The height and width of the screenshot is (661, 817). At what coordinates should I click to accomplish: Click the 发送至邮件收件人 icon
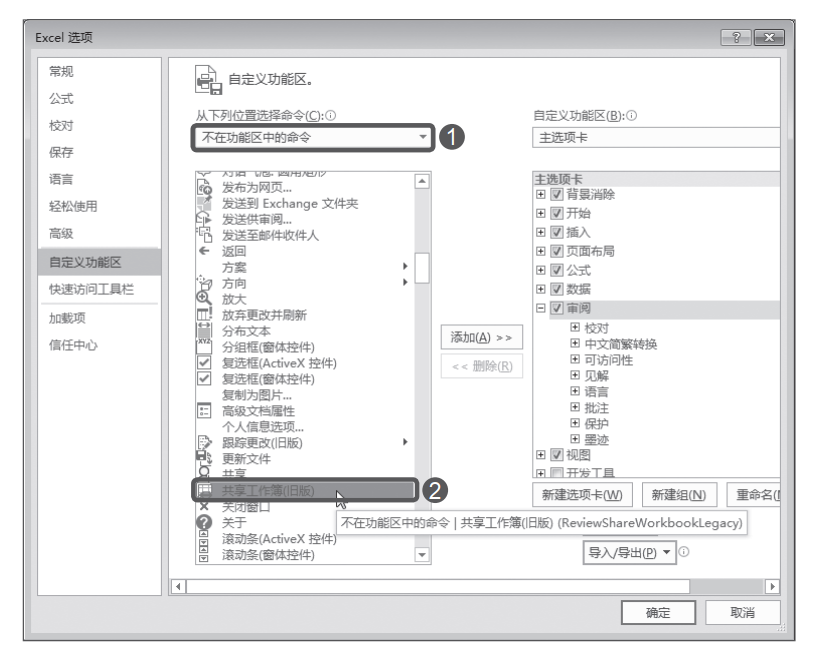pos(204,235)
